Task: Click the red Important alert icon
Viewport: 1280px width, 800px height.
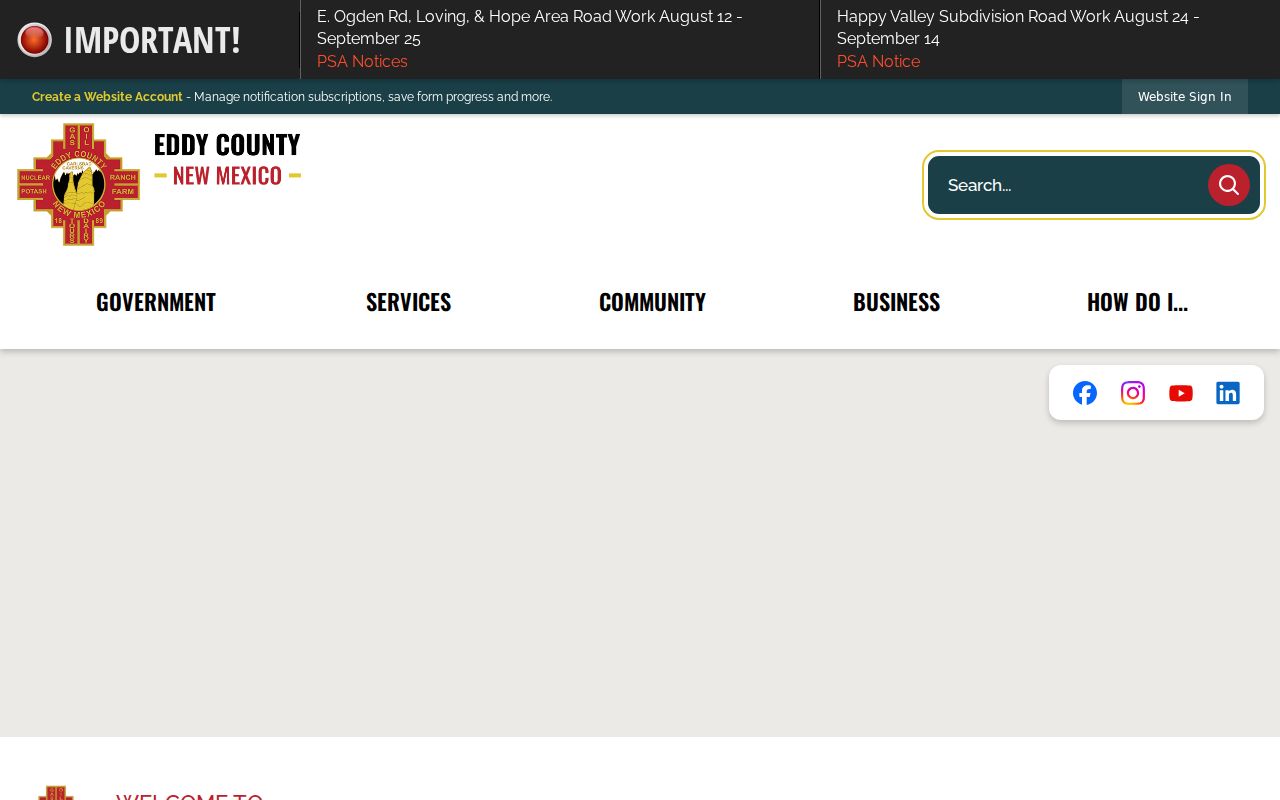Action: click(x=34, y=40)
